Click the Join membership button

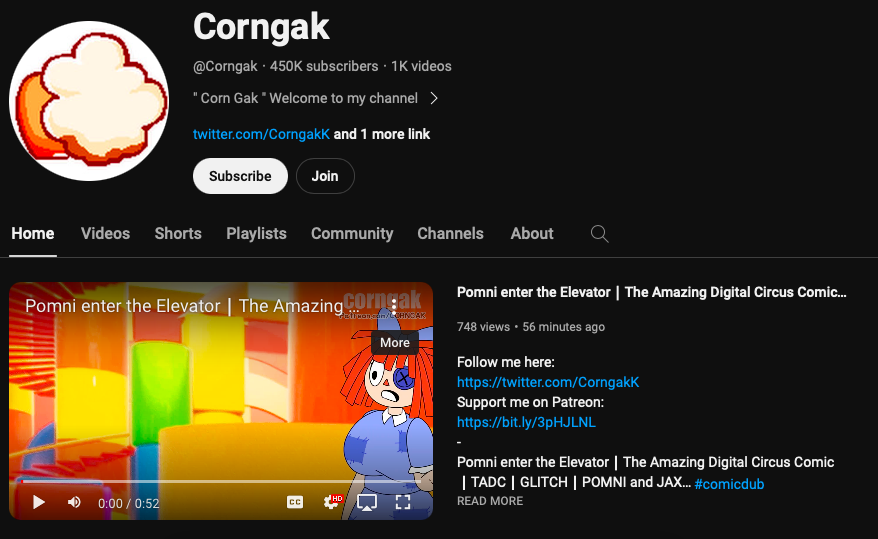click(x=325, y=176)
